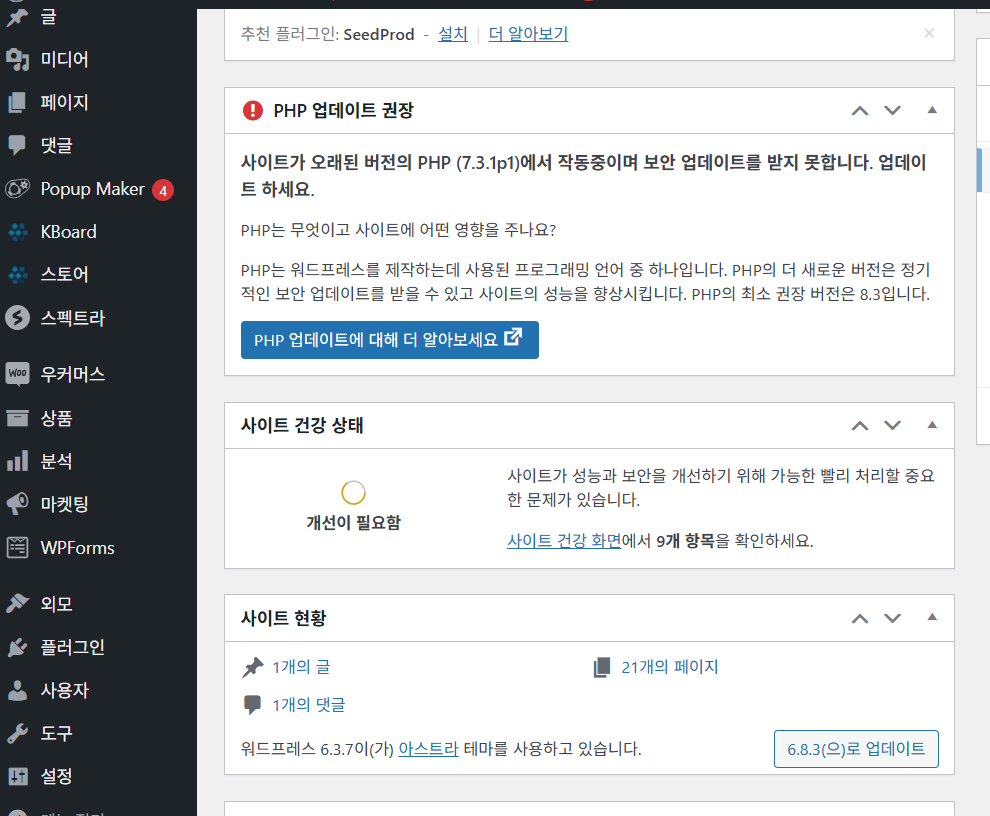
Task: Move 사이트 현황 panel up
Action: pos(860,618)
